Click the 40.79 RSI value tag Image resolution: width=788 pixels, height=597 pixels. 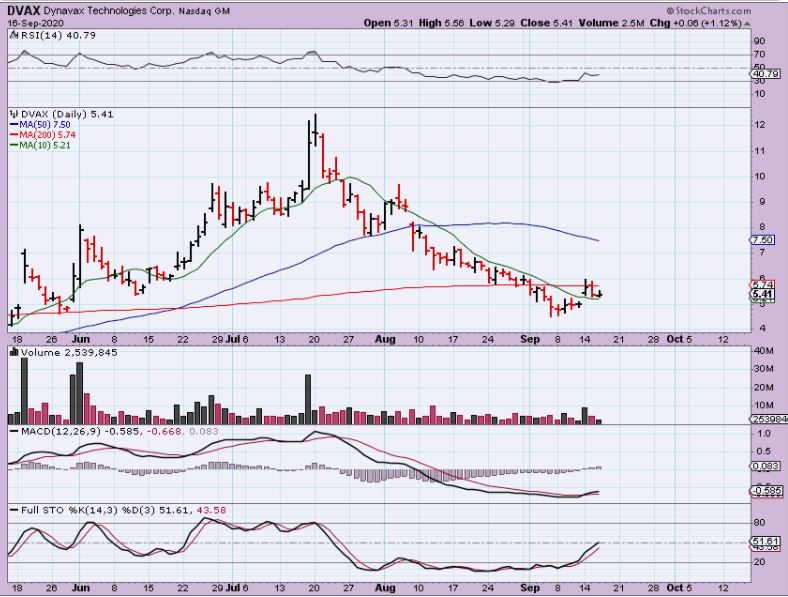(x=765, y=73)
